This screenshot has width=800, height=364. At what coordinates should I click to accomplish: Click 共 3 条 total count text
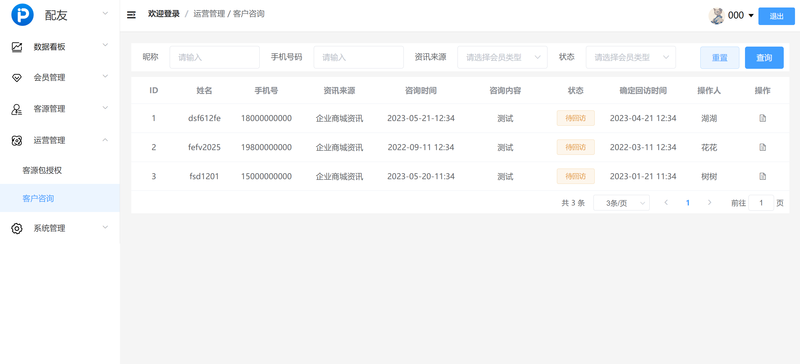(573, 203)
